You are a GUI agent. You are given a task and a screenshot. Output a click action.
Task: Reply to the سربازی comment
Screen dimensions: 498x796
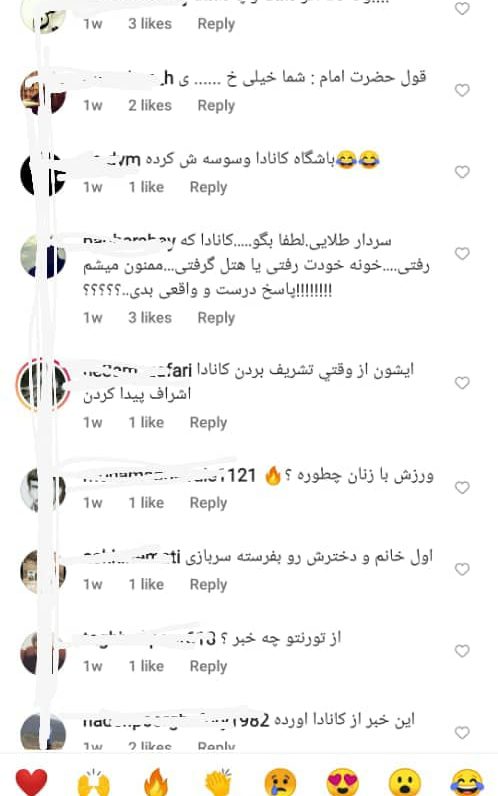point(208,584)
